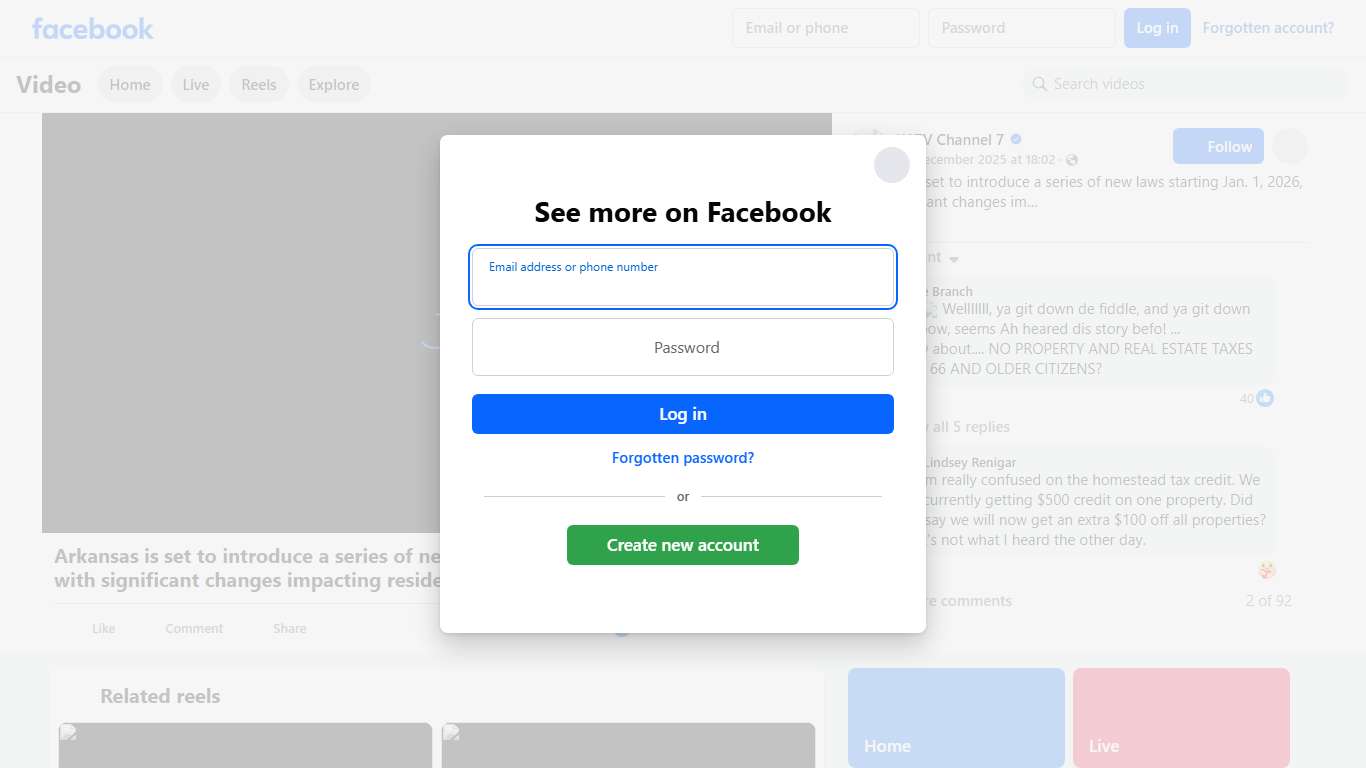The height and width of the screenshot is (768, 1366).
Task: Click Create new account button
Action: click(683, 545)
